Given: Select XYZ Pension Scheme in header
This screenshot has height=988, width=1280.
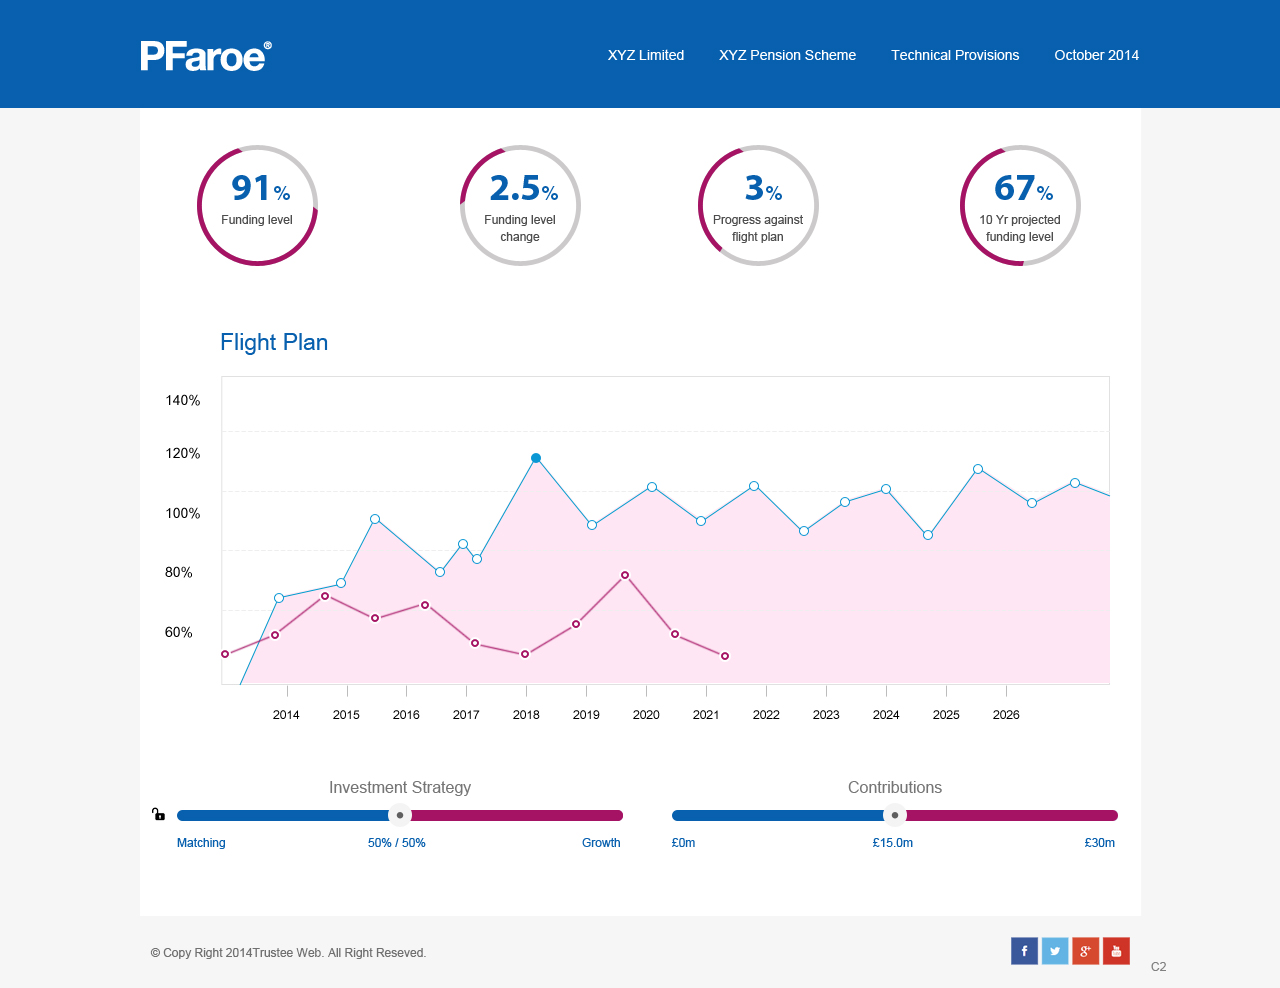Looking at the screenshot, I should point(787,55).
